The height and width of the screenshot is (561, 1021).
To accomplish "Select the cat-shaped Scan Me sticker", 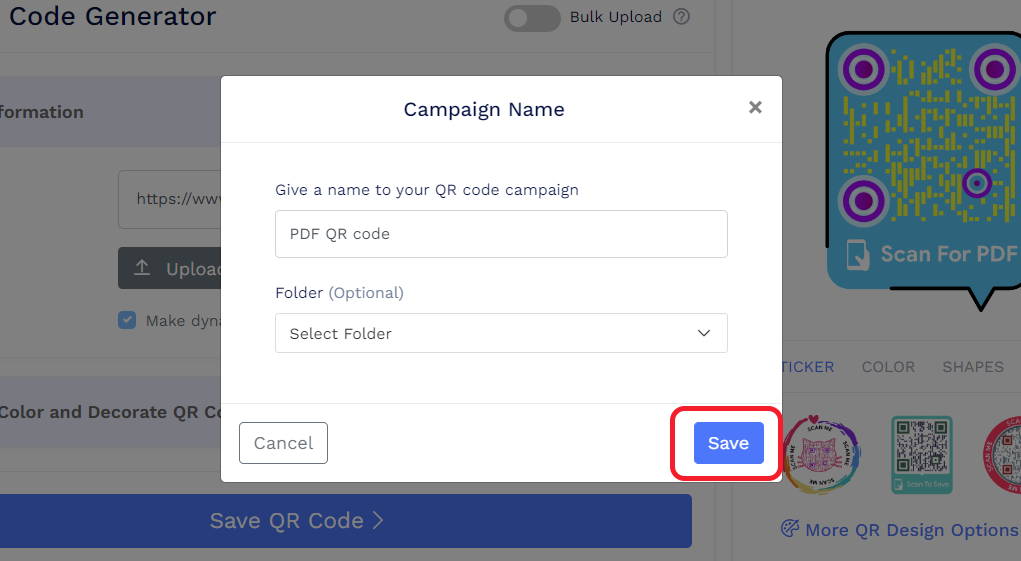I will [820, 455].
